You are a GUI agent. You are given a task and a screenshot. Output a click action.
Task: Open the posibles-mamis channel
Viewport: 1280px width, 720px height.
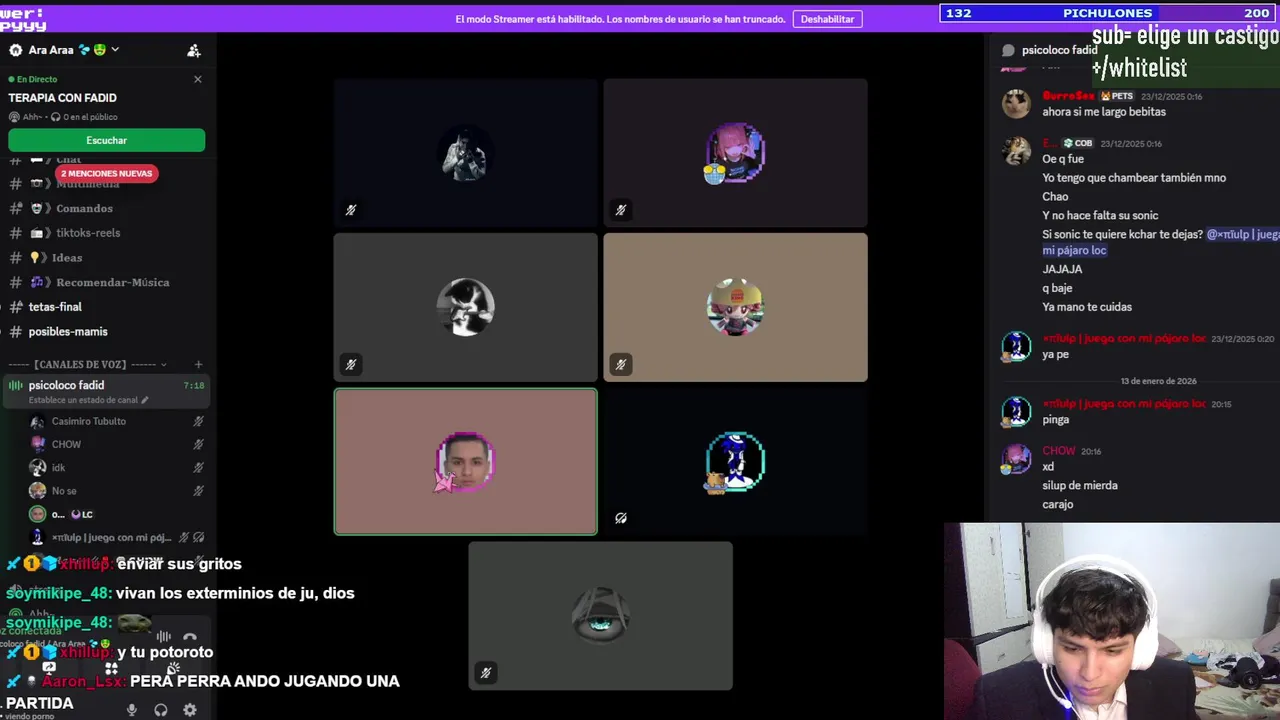coord(68,331)
